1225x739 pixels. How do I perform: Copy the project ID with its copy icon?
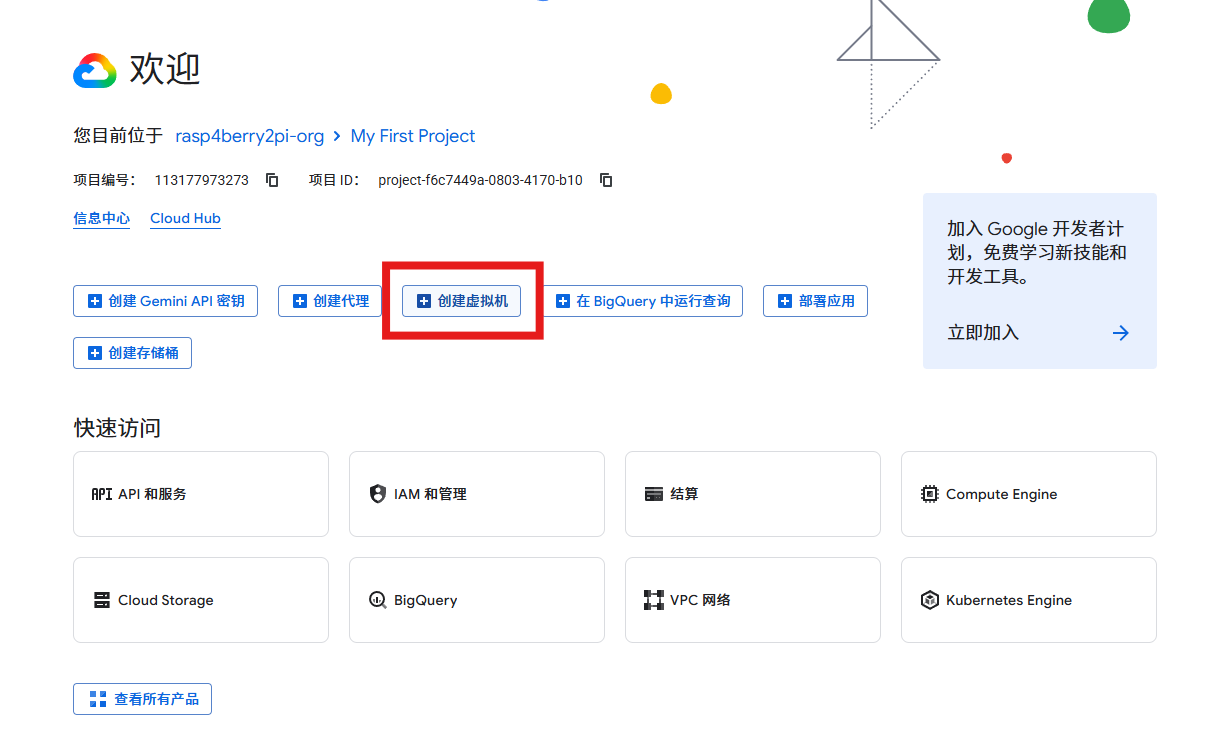(x=606, y=180)
